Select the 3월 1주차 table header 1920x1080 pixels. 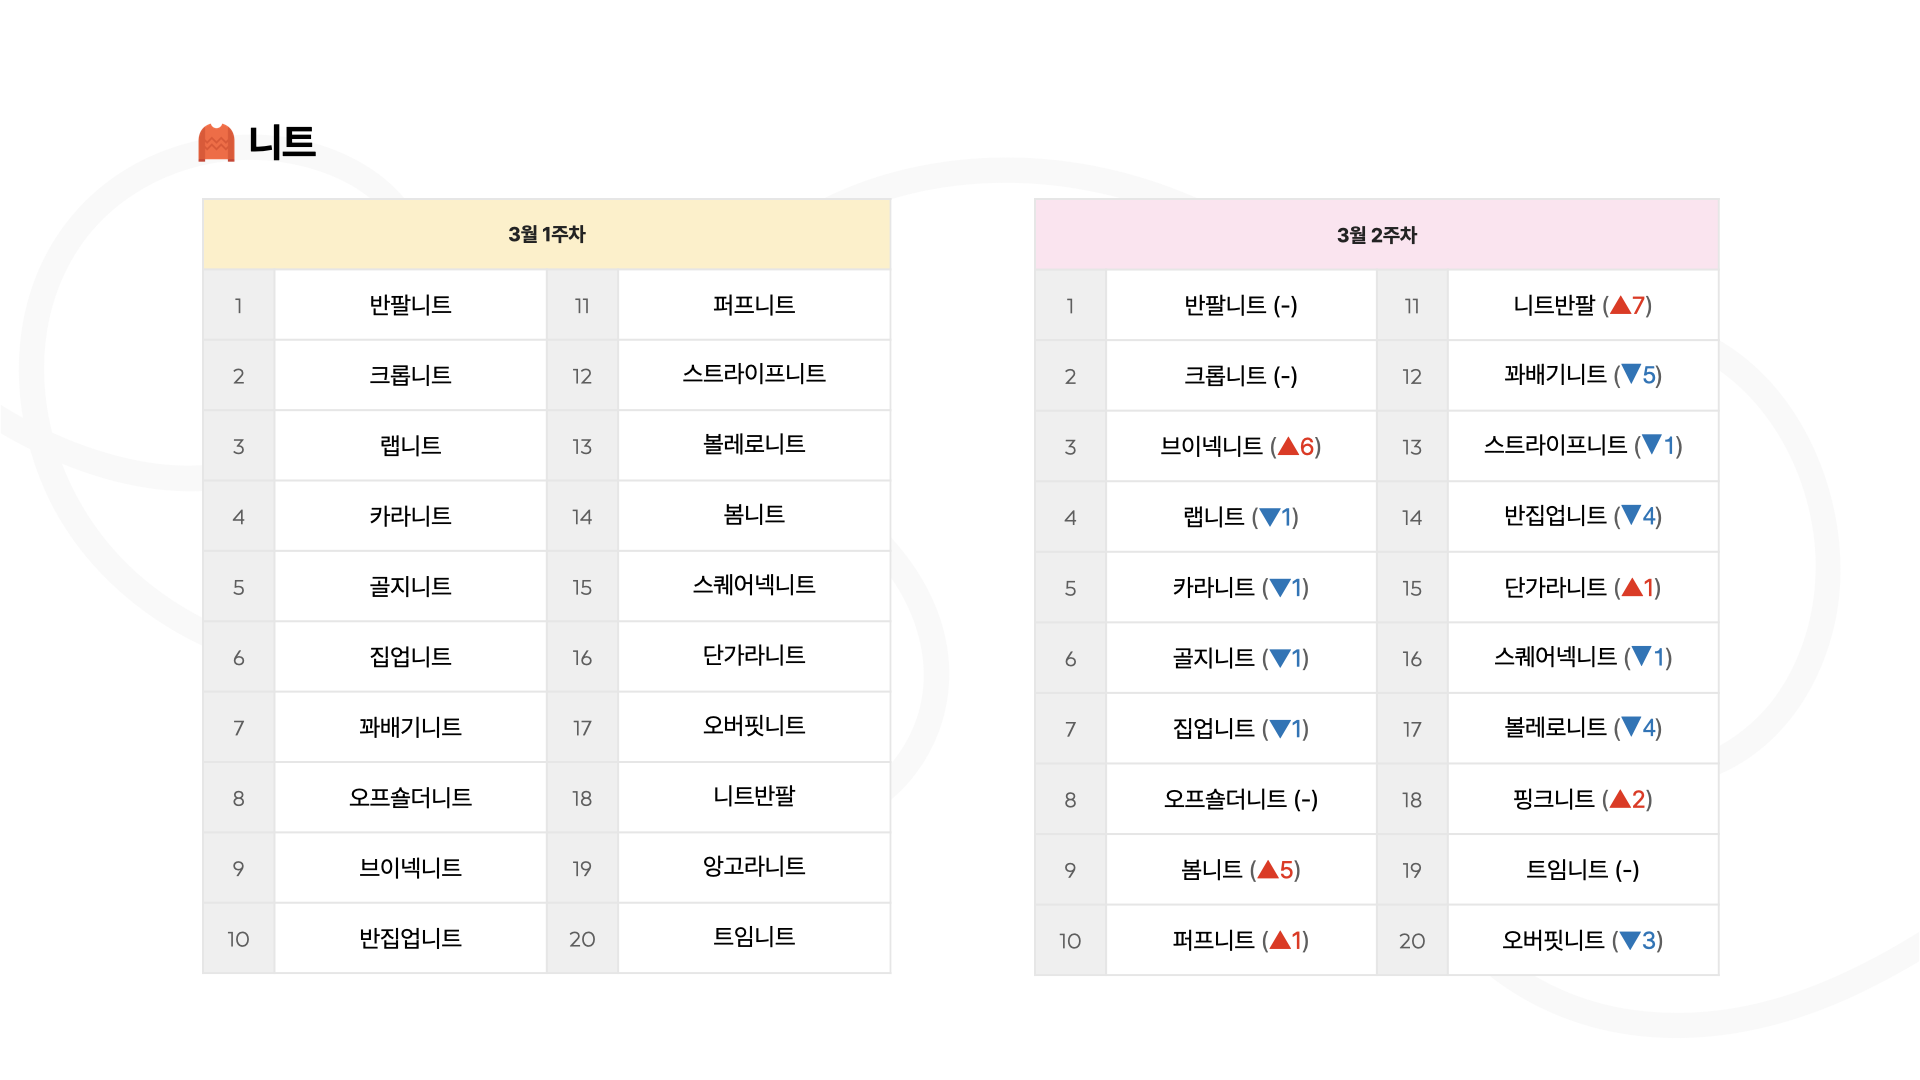point(546,234)
